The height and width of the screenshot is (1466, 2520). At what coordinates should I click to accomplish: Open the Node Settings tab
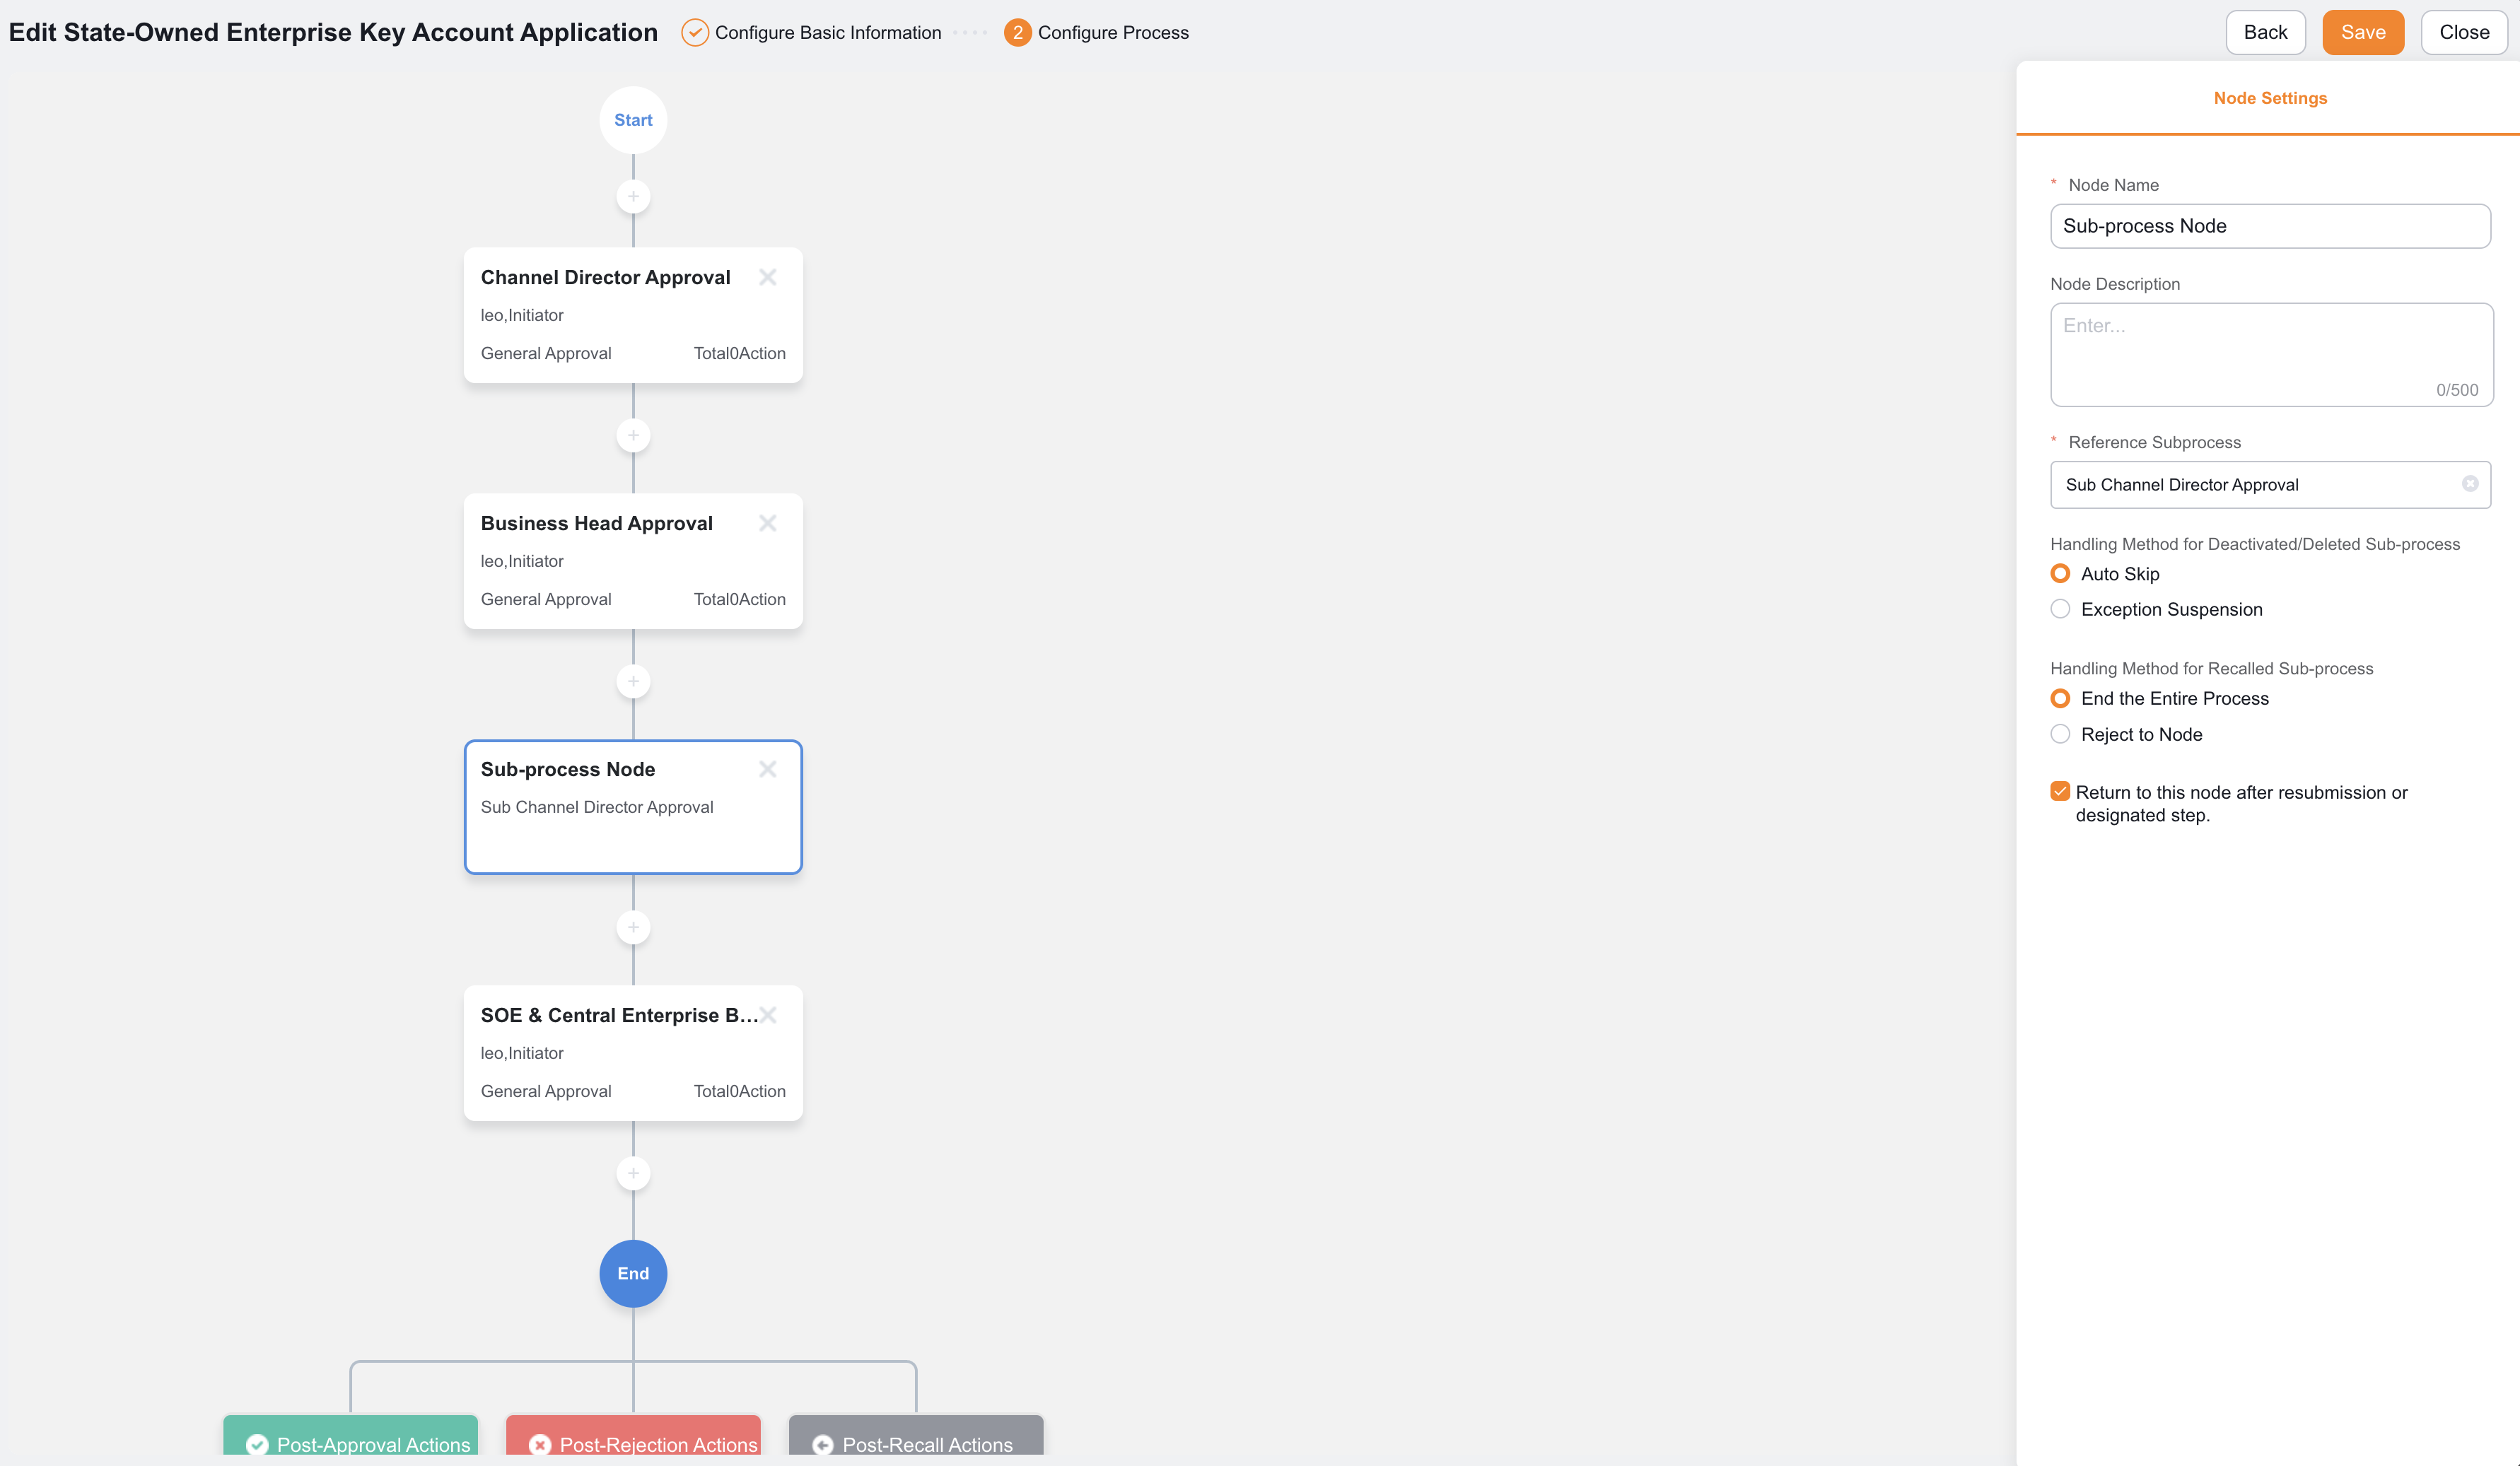2270,98
